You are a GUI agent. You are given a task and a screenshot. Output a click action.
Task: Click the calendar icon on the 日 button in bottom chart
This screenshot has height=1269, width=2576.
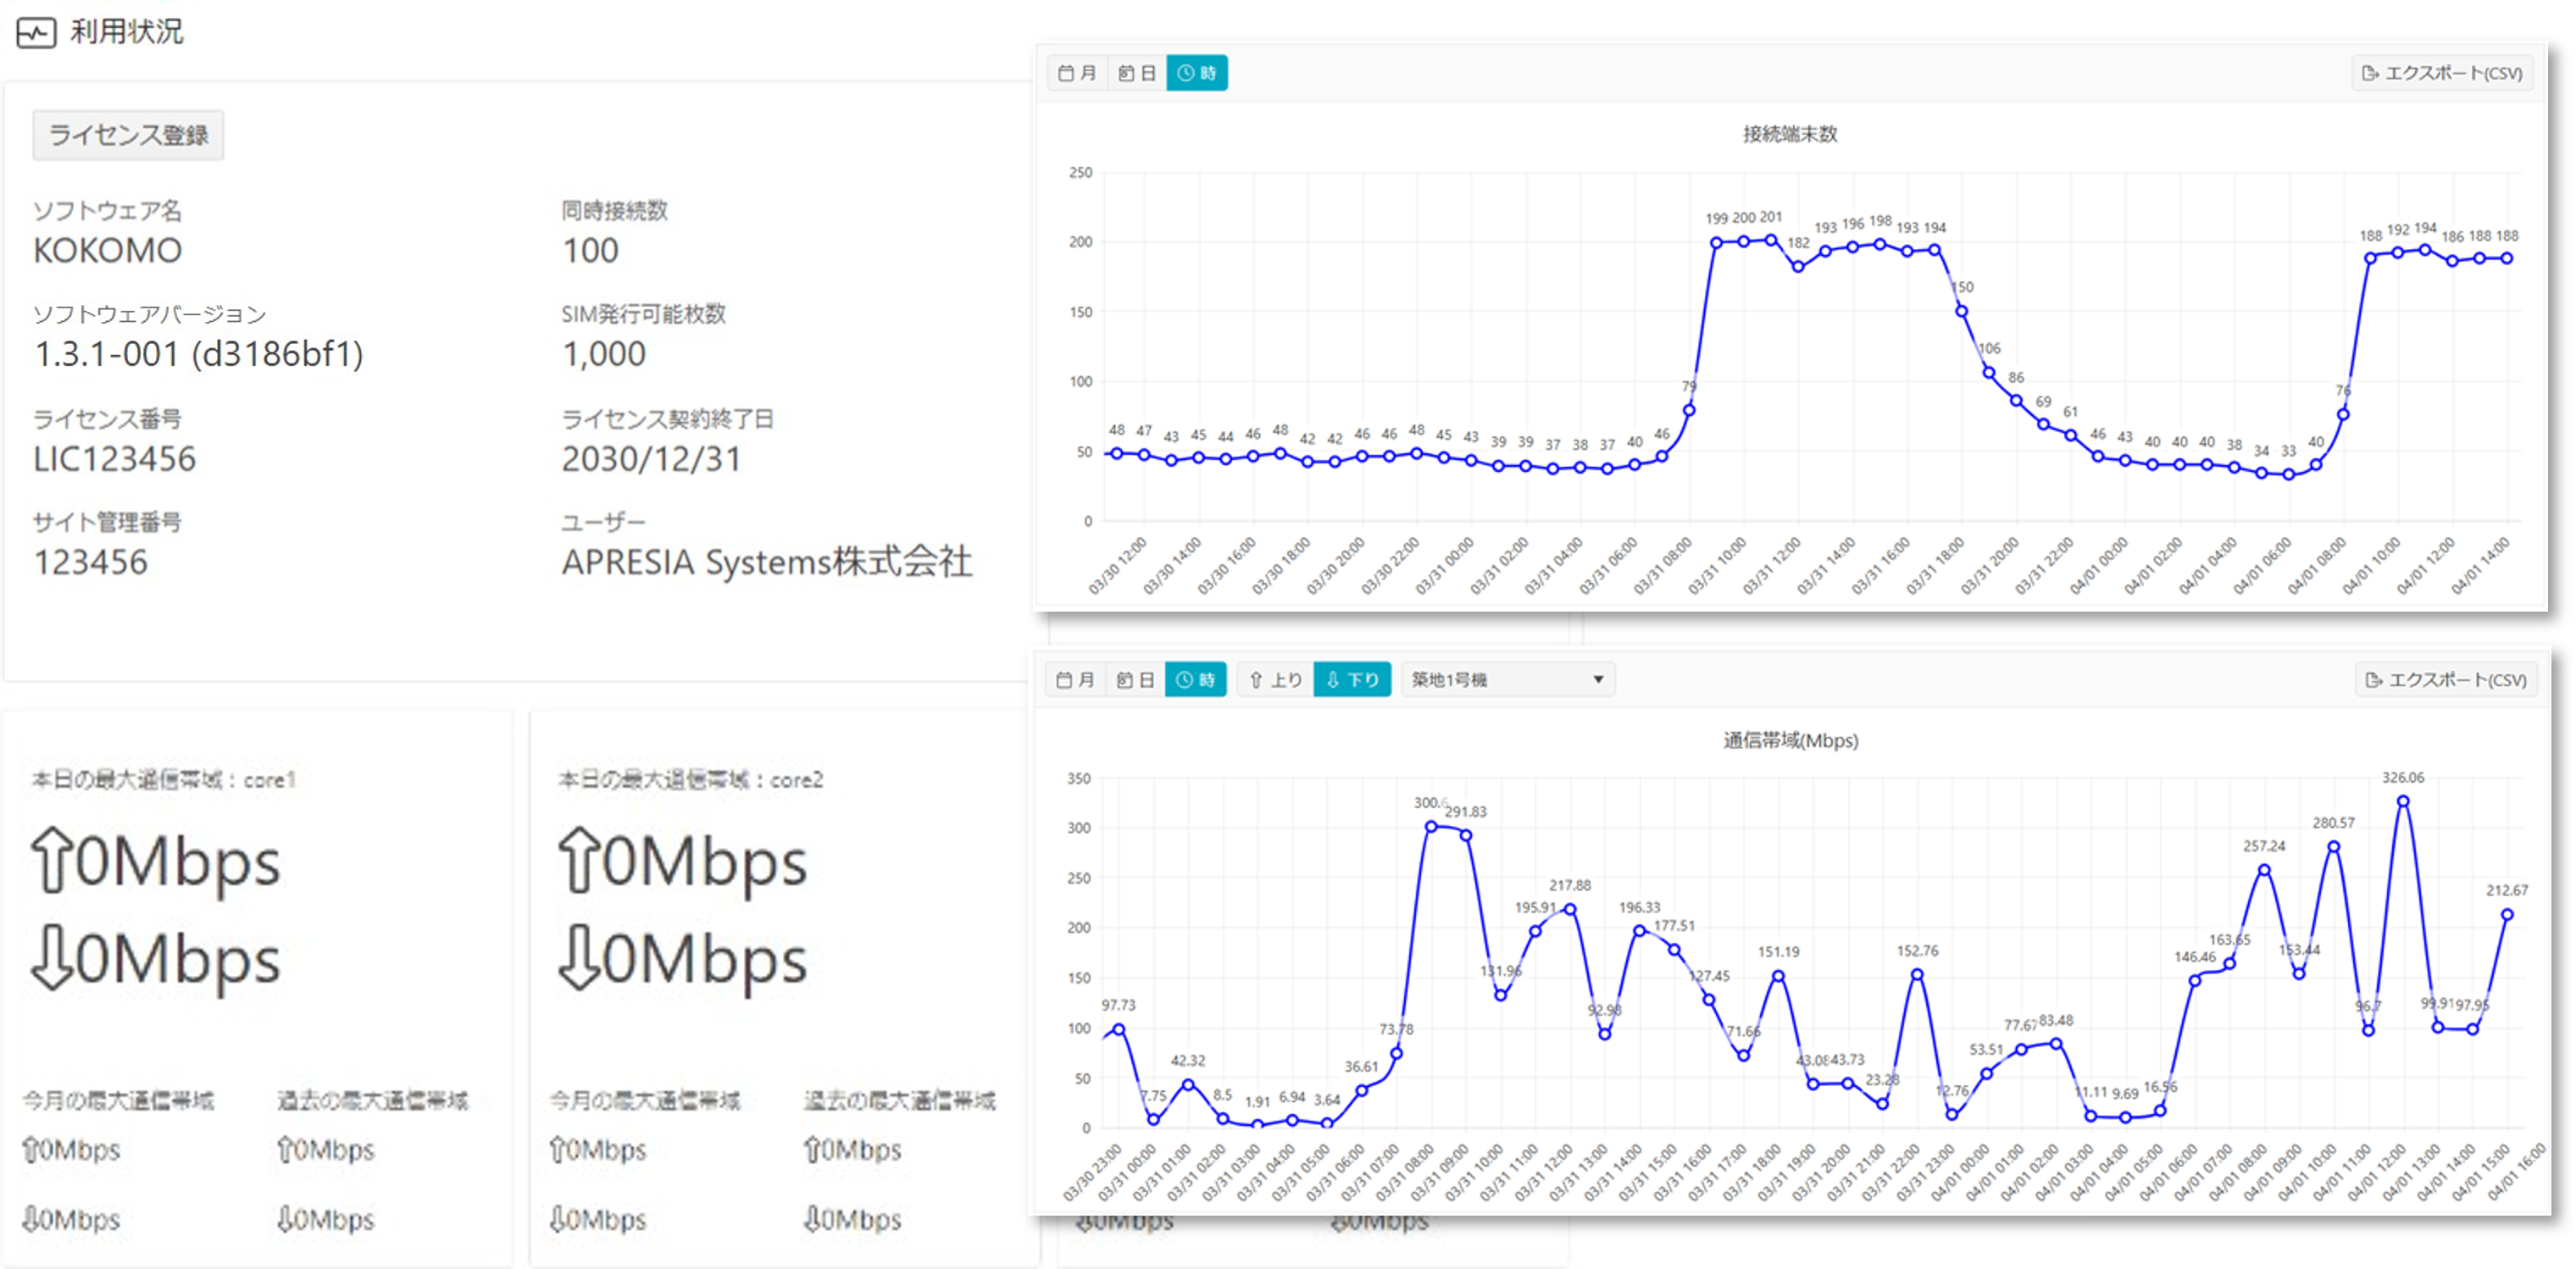click(1124, 680)
